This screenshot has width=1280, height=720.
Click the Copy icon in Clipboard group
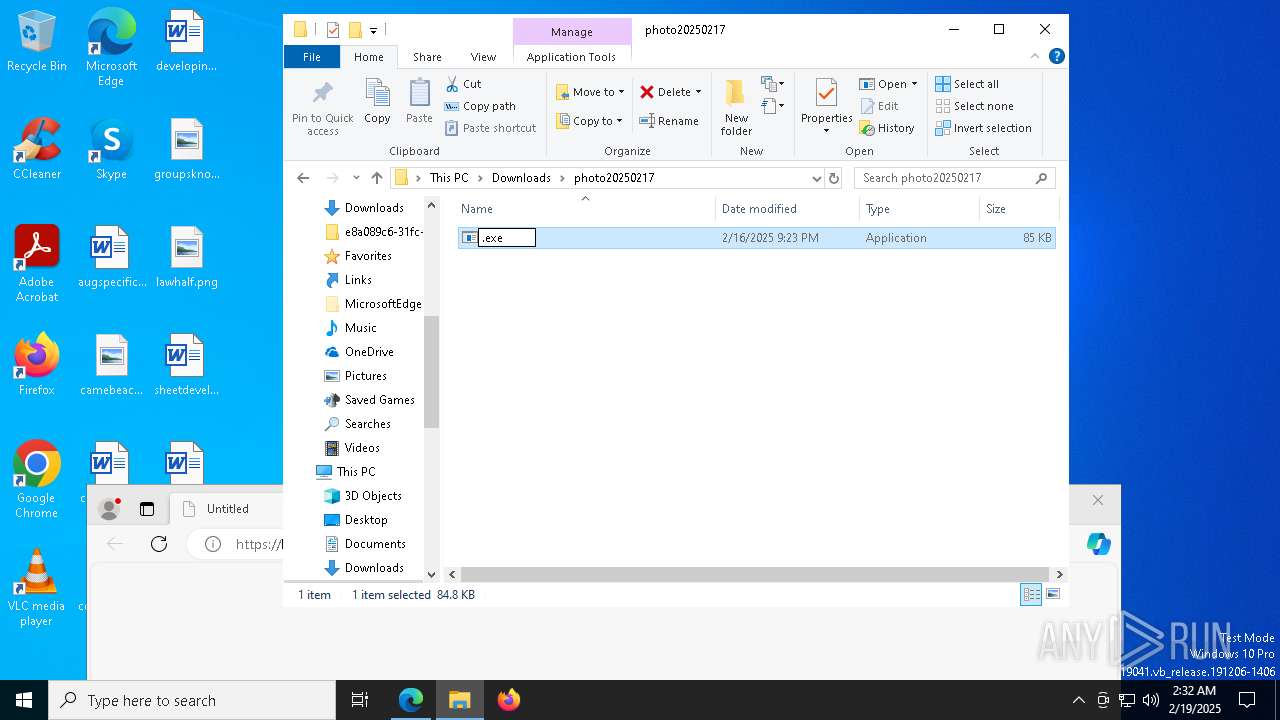[x=377, y=102]
